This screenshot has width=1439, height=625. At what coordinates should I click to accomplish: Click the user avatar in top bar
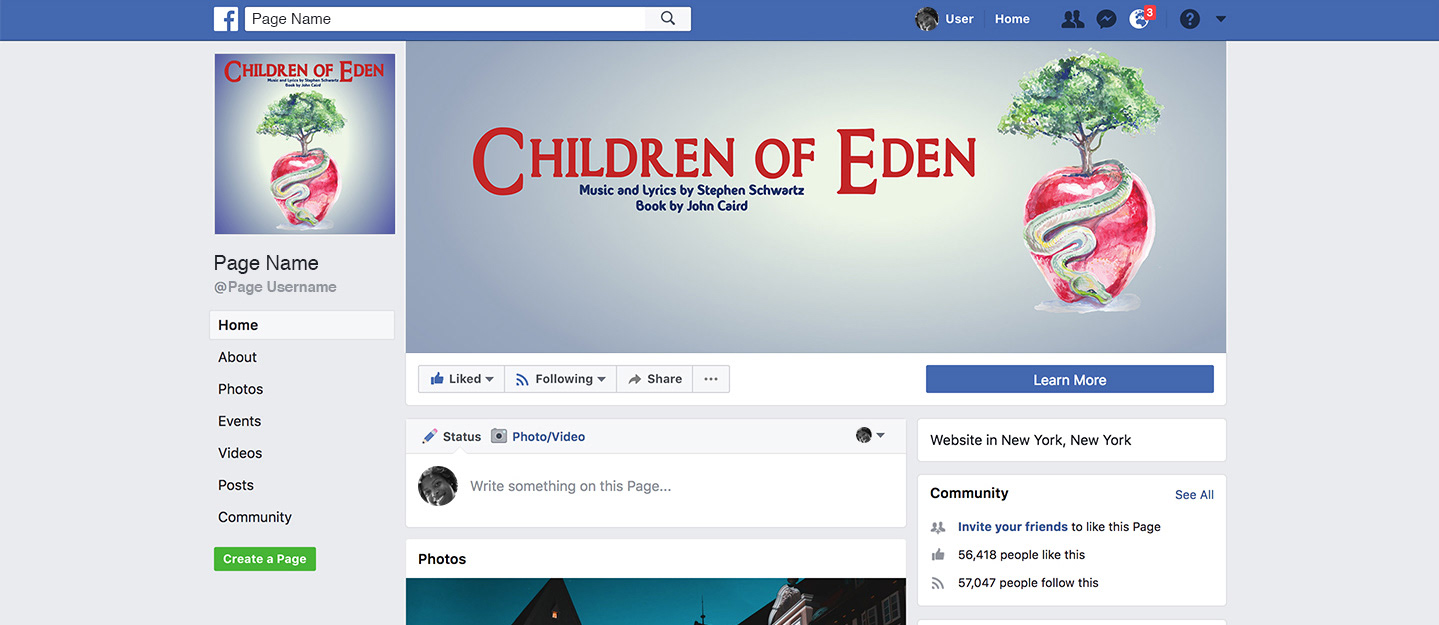coord(927,19)
